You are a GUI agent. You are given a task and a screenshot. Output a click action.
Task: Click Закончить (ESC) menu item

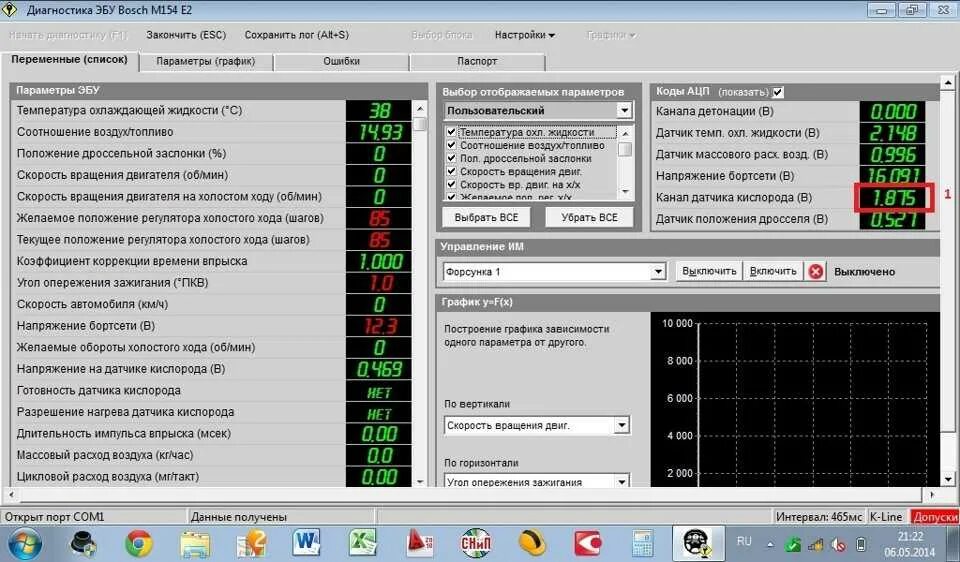tap(186, 35)
